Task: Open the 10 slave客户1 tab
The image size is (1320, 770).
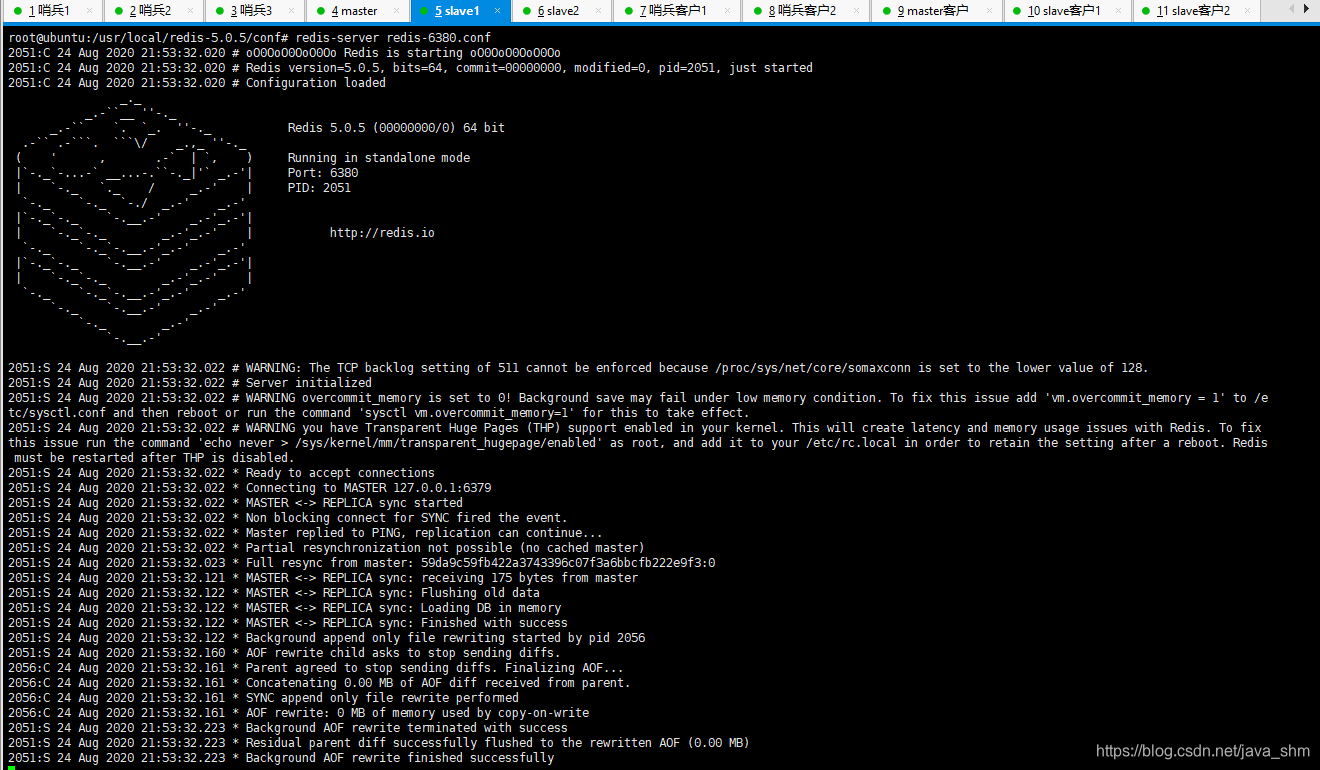Action: (1066, 11)
